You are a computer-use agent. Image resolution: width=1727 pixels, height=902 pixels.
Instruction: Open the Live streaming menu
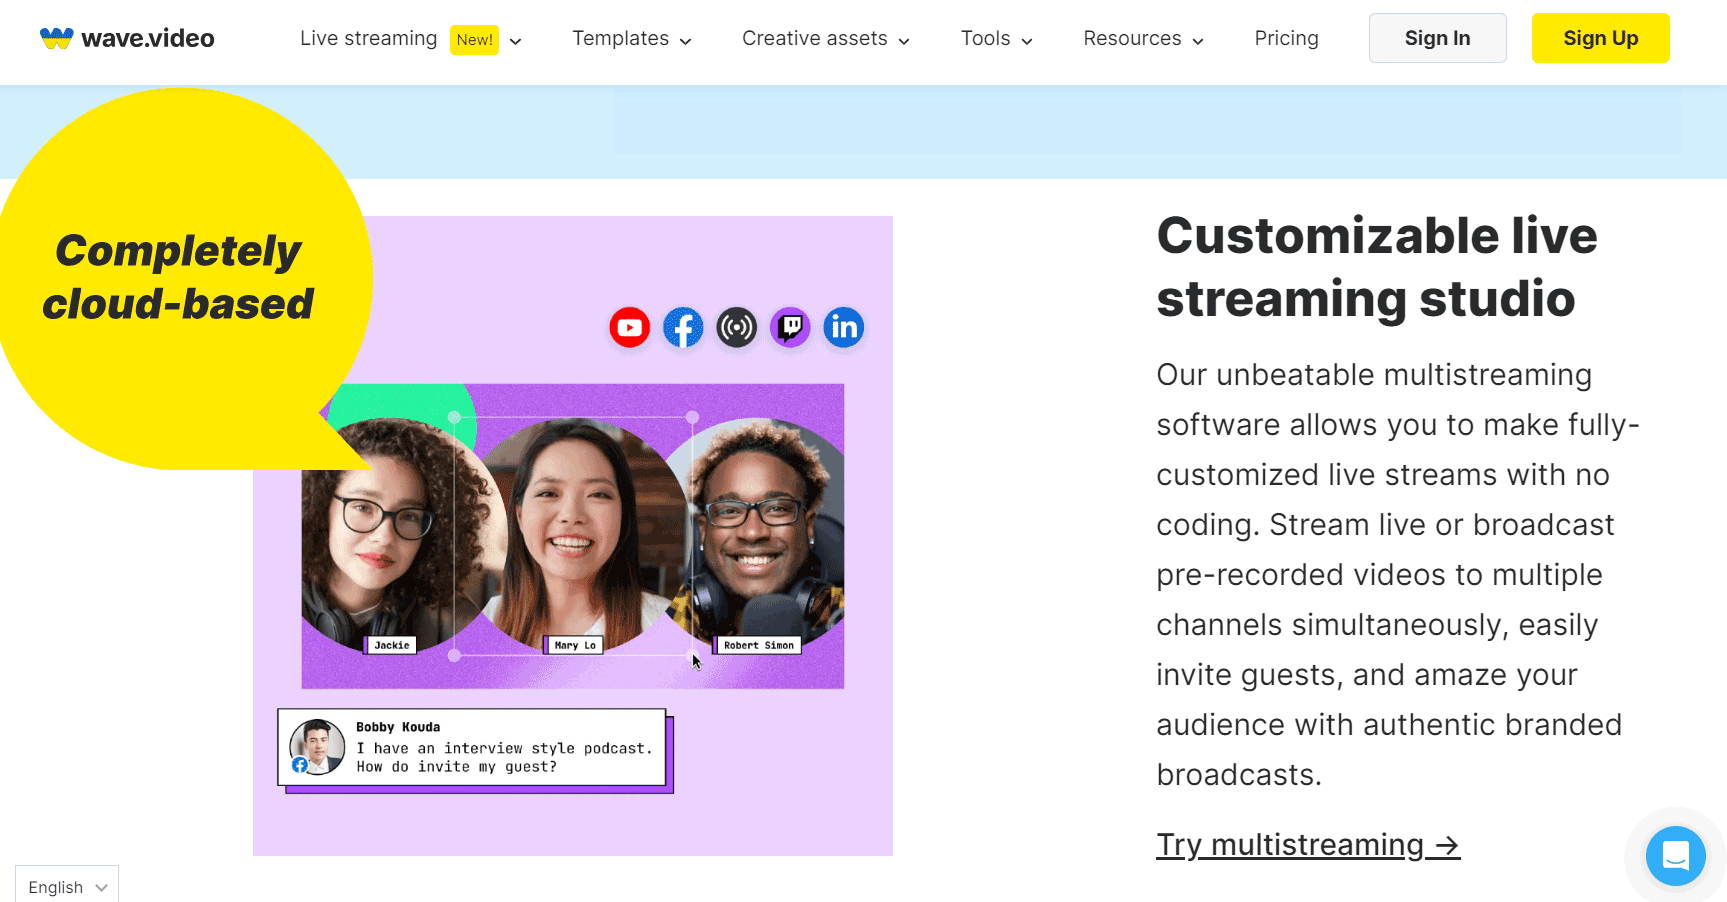[x=368, y=38]
